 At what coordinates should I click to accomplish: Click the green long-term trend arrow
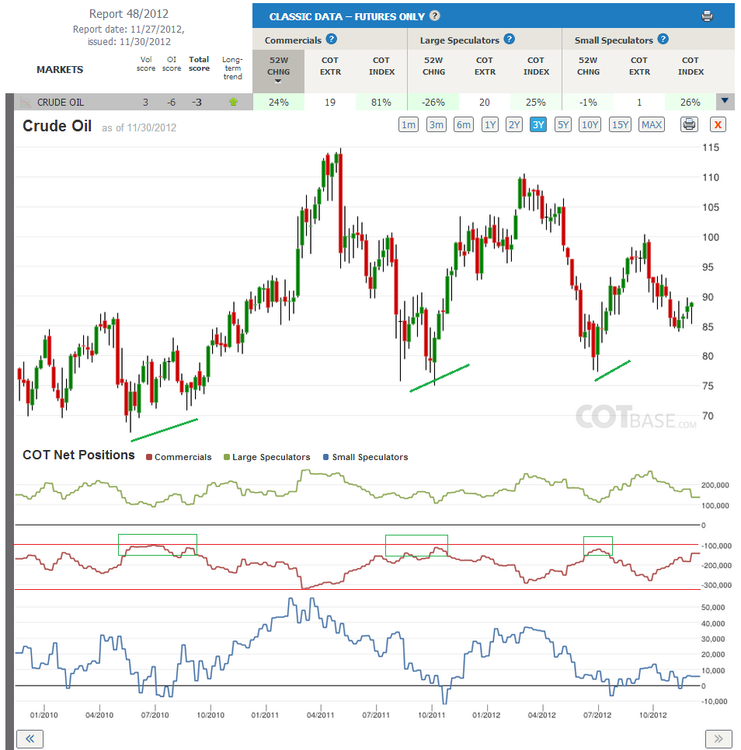point(233,102)
